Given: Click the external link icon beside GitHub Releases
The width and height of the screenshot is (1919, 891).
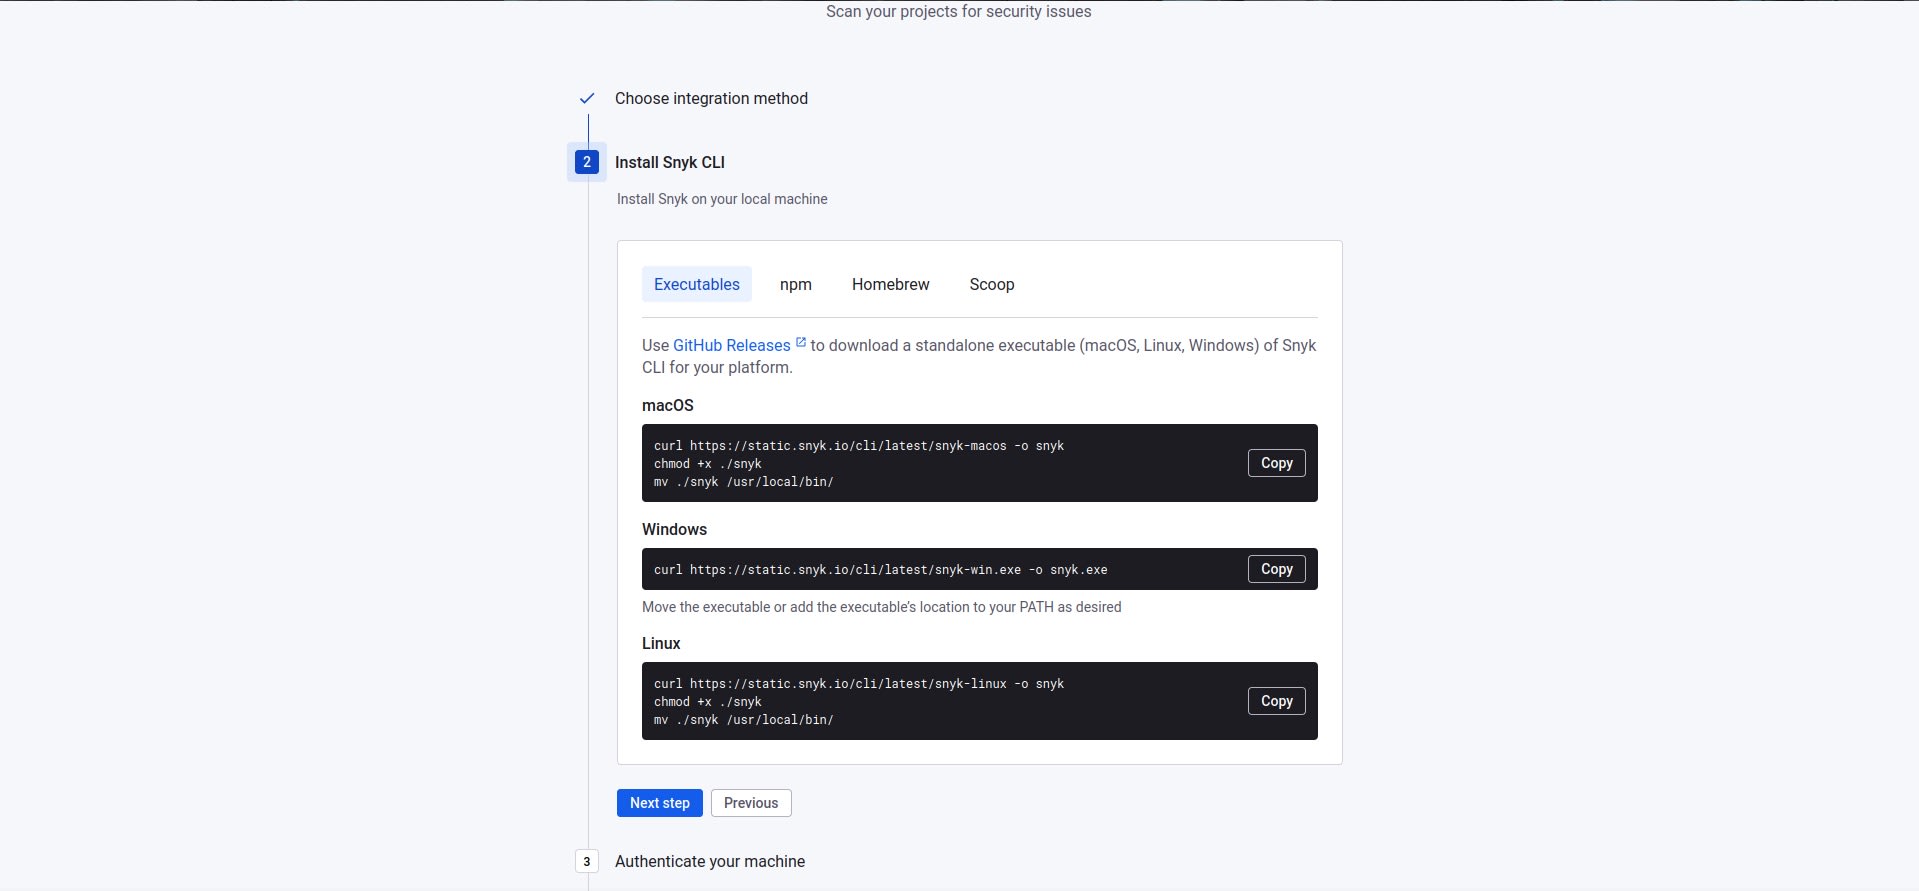Looking at the screenshot, I should pos(801,342).
